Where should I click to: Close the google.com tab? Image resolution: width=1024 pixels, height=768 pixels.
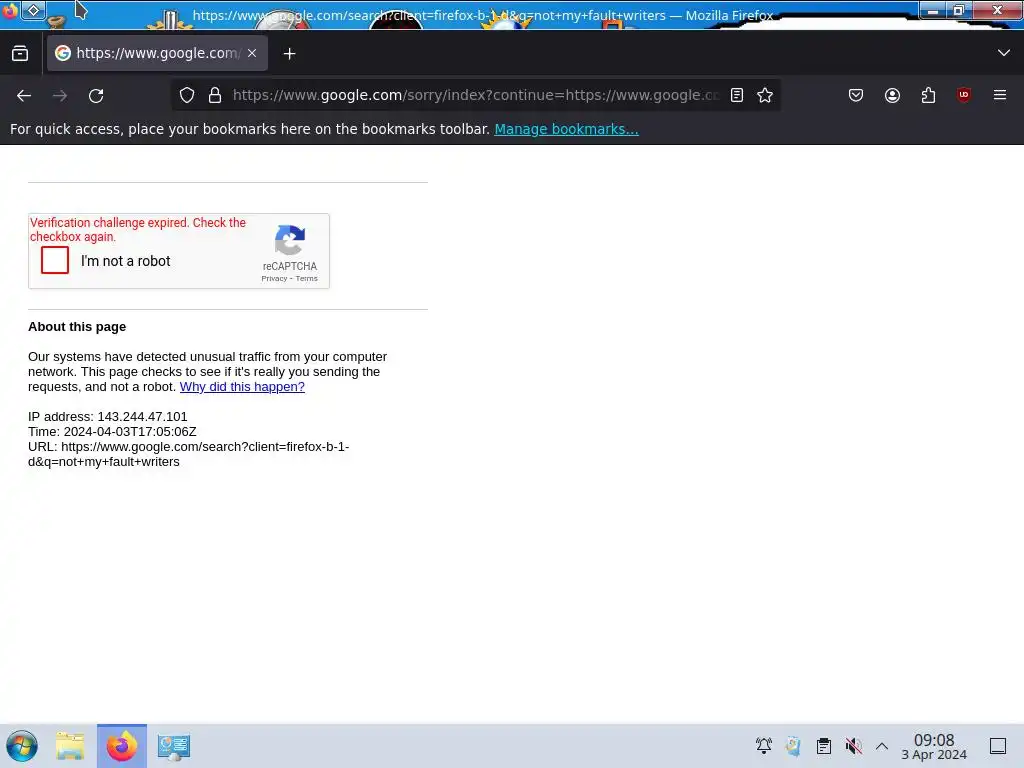pyautogui.click(x=252, y=53)
